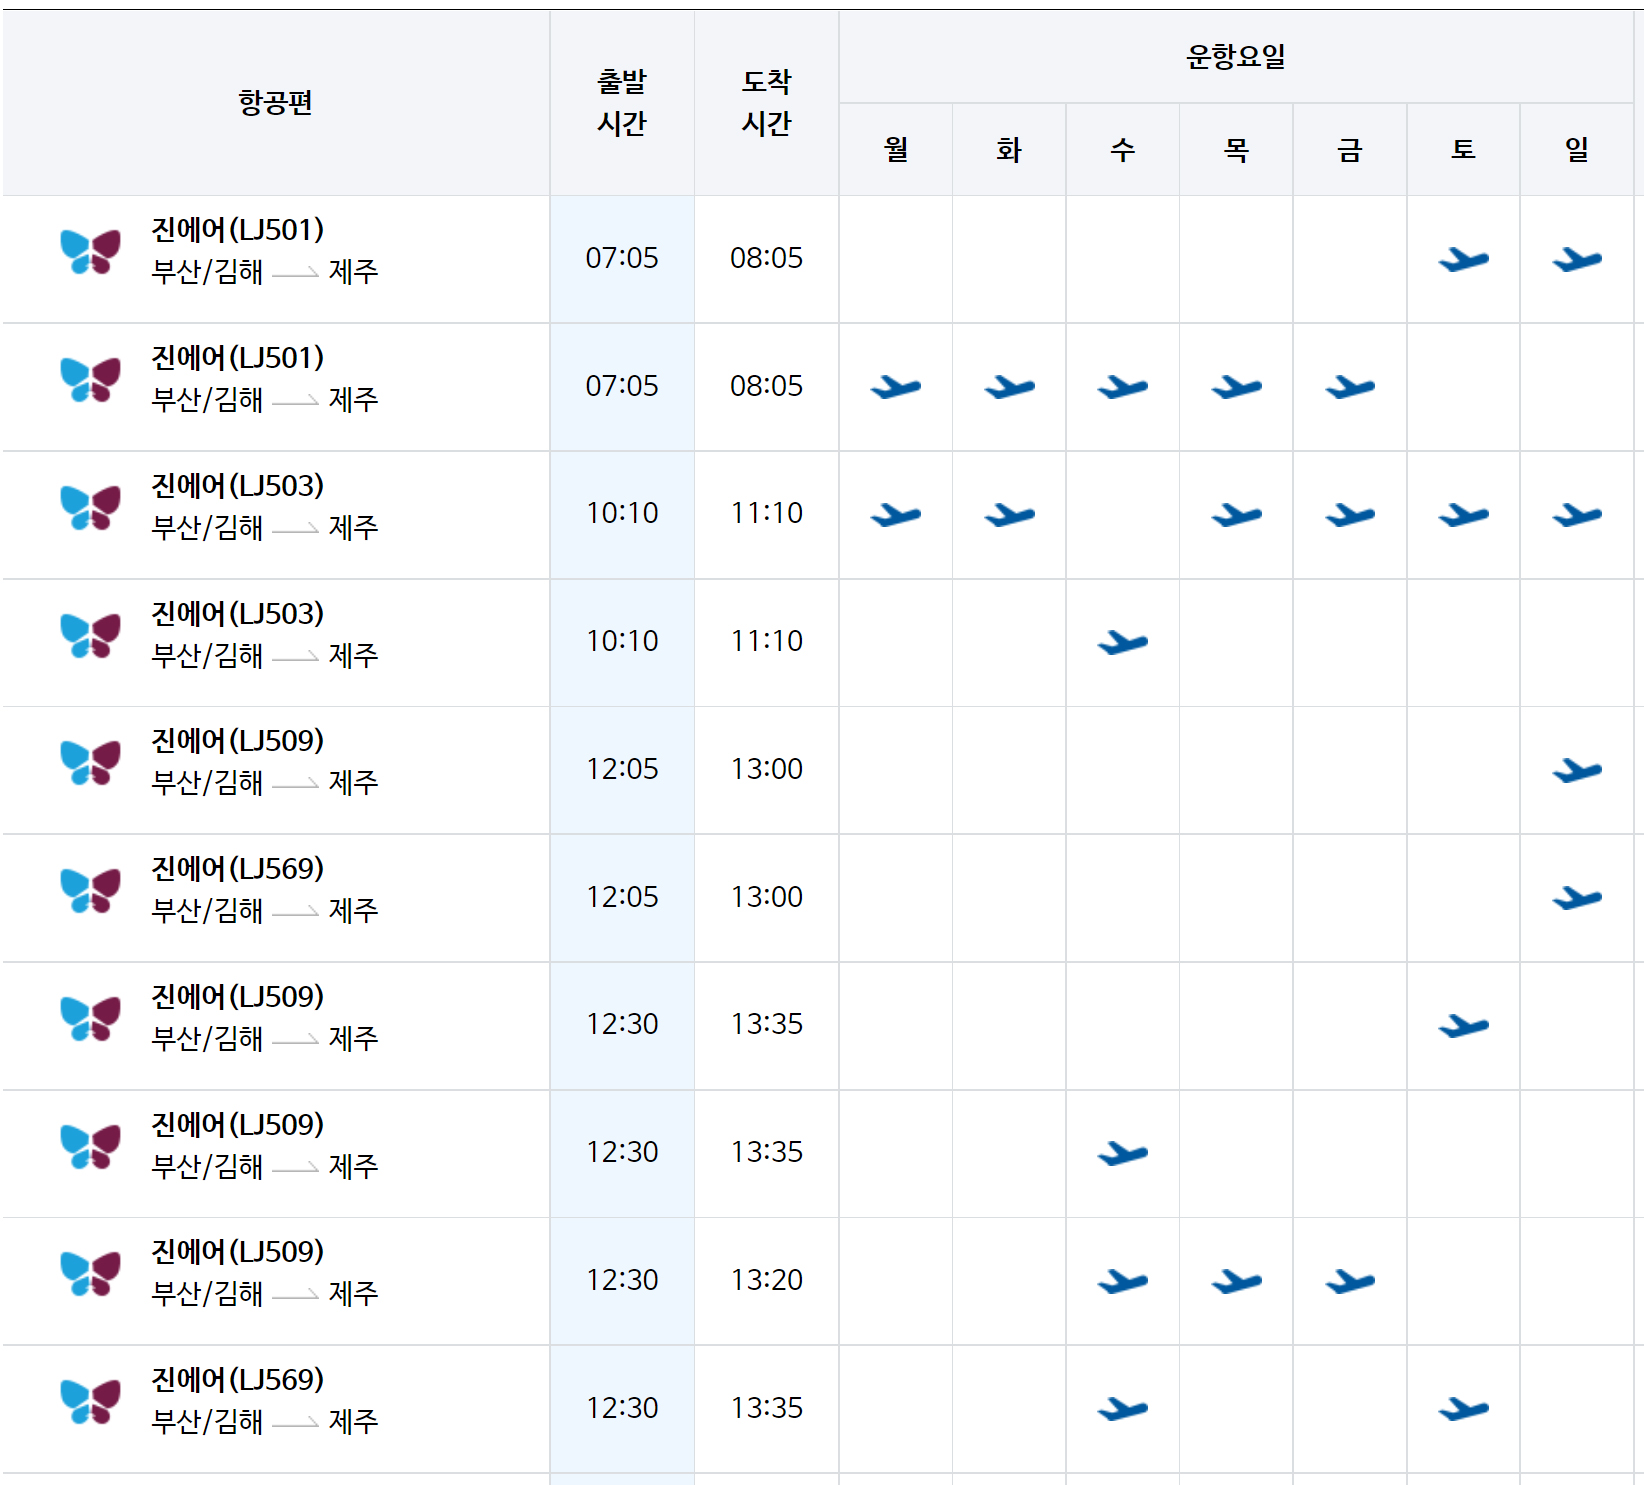This screenshot has height=1485, width=1644.
Task: Click the 목 plane icon for LJ509
Action: 1236,1281
